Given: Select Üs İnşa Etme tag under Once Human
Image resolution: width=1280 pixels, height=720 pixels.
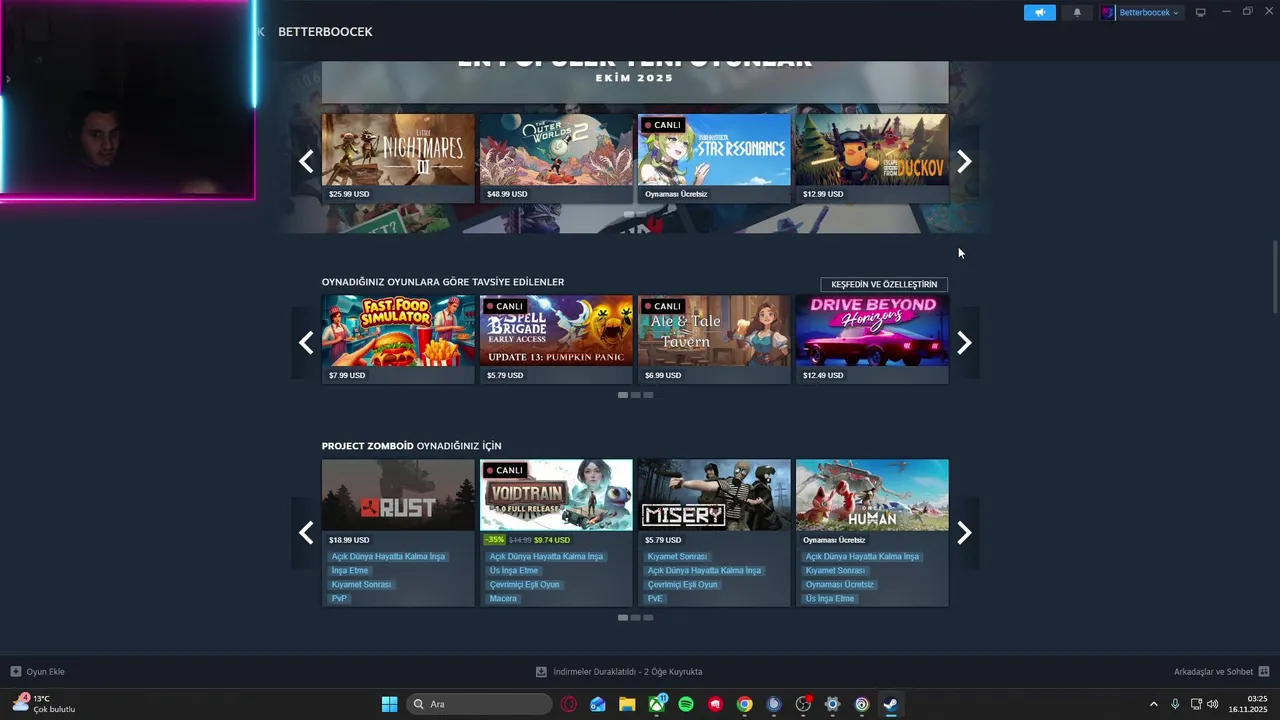Looking at the screenshot, I should (x=830, y=599).
